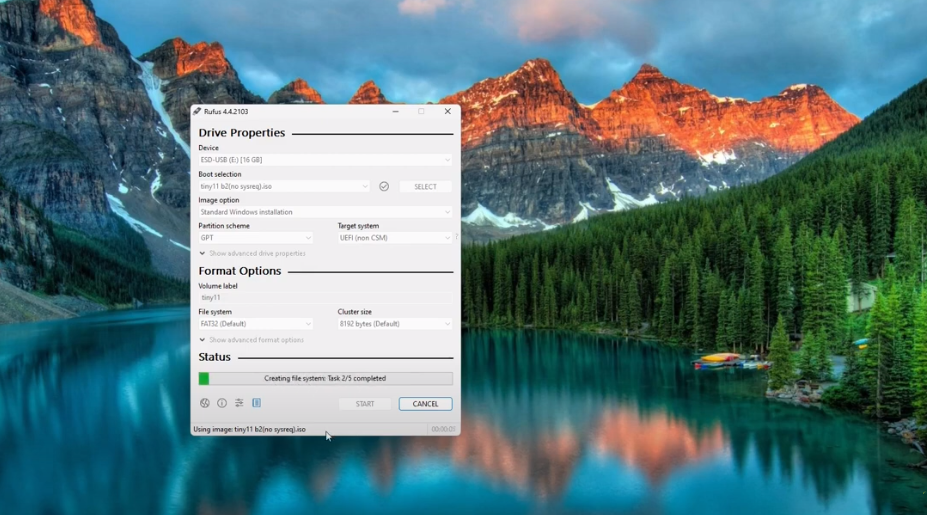The width and height of the screenshot is (927, 515).
Task: Open the File system FAT32 dropdown
Action: click(x=255, y=324)
